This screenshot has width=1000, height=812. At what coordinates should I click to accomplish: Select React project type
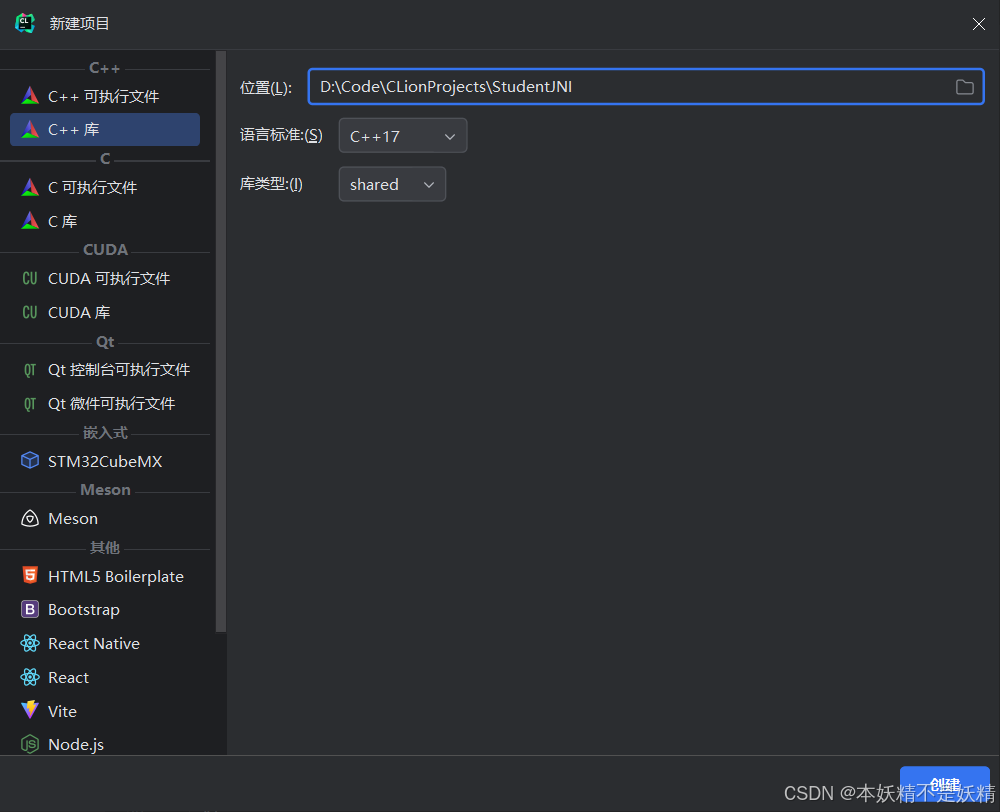point(105,677)
